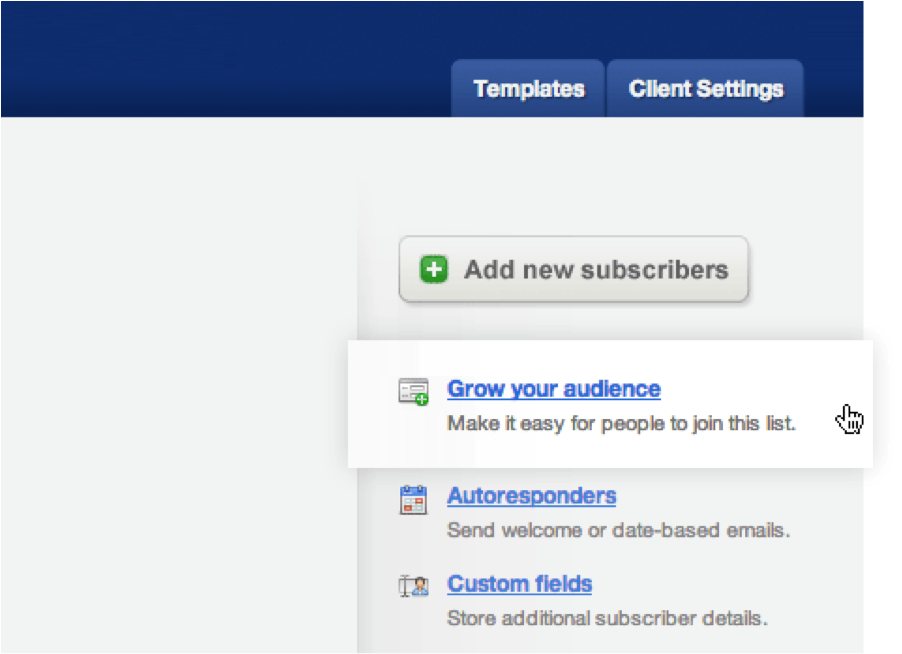Open the Client Settings tab
Screen dimensions: 902x654
705,89
